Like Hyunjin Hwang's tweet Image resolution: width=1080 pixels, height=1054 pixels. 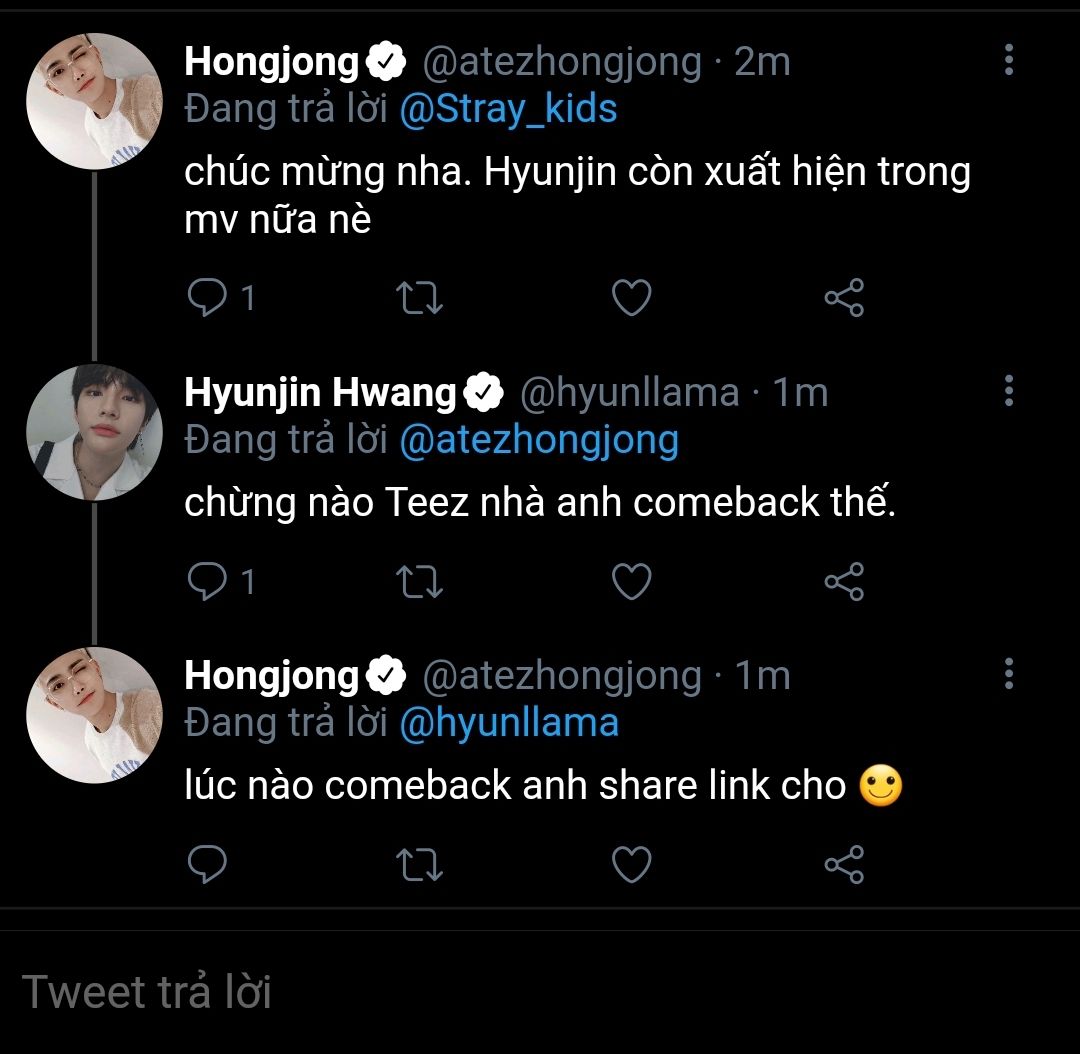[631, 581]
